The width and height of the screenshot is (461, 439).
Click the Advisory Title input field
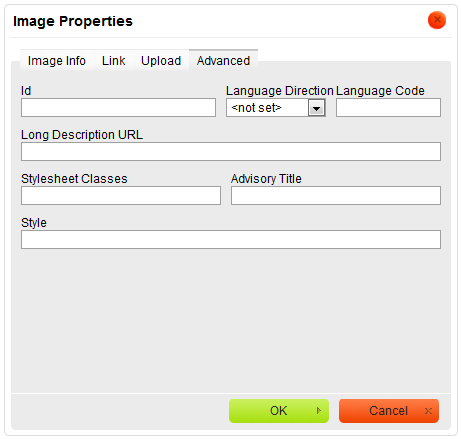[x=336, y=195]
